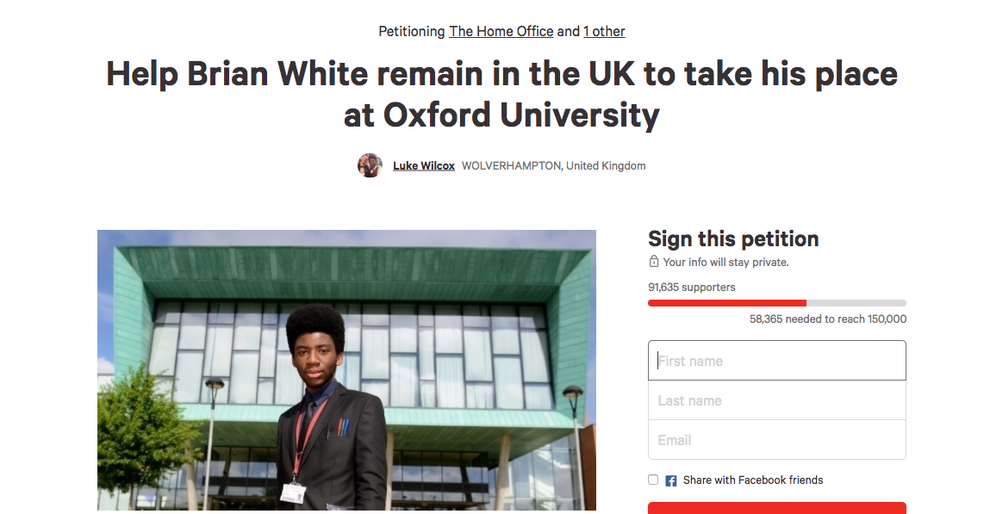Click the "58,365 needed to reach 150,000" text
This screenshot has width=990, height=514.
[x=828, y=319]
